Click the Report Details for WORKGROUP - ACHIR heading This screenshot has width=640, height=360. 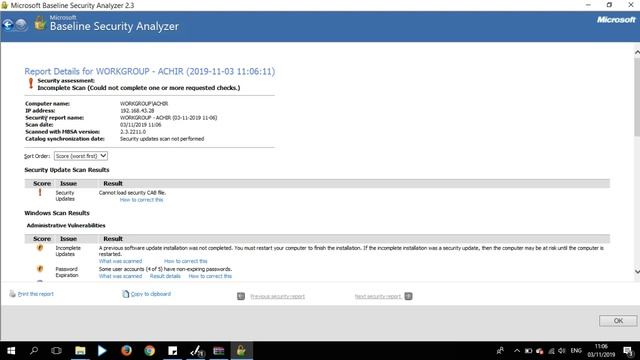pyautogui.click(x=149, y=71)
